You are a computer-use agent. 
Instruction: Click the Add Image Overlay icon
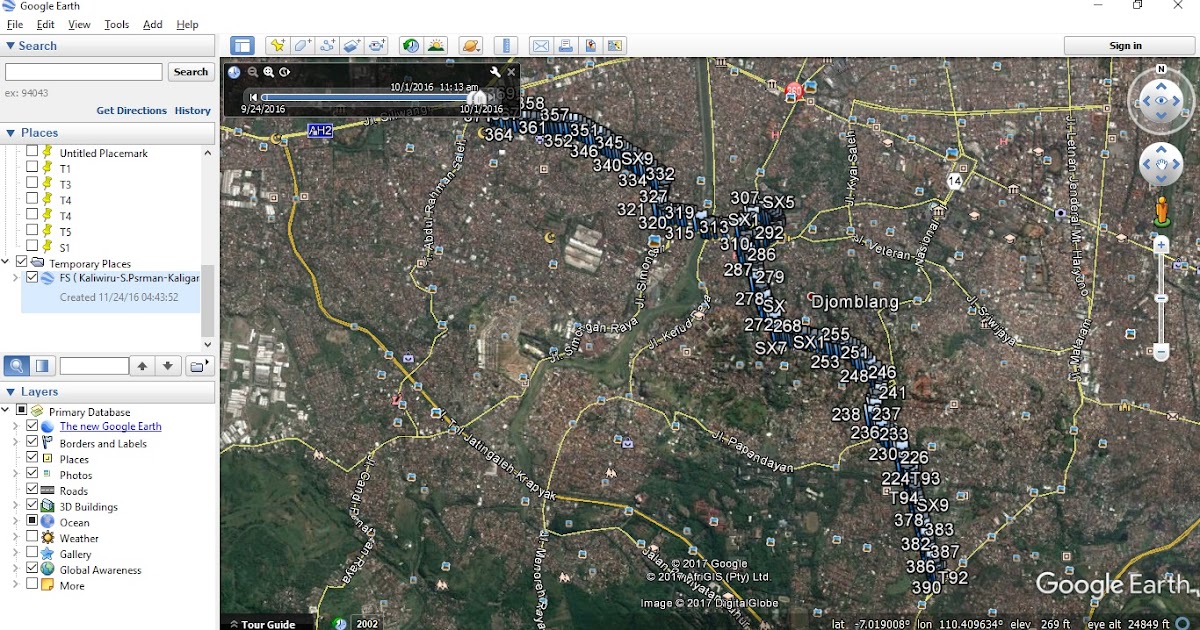tap(352, 46)
